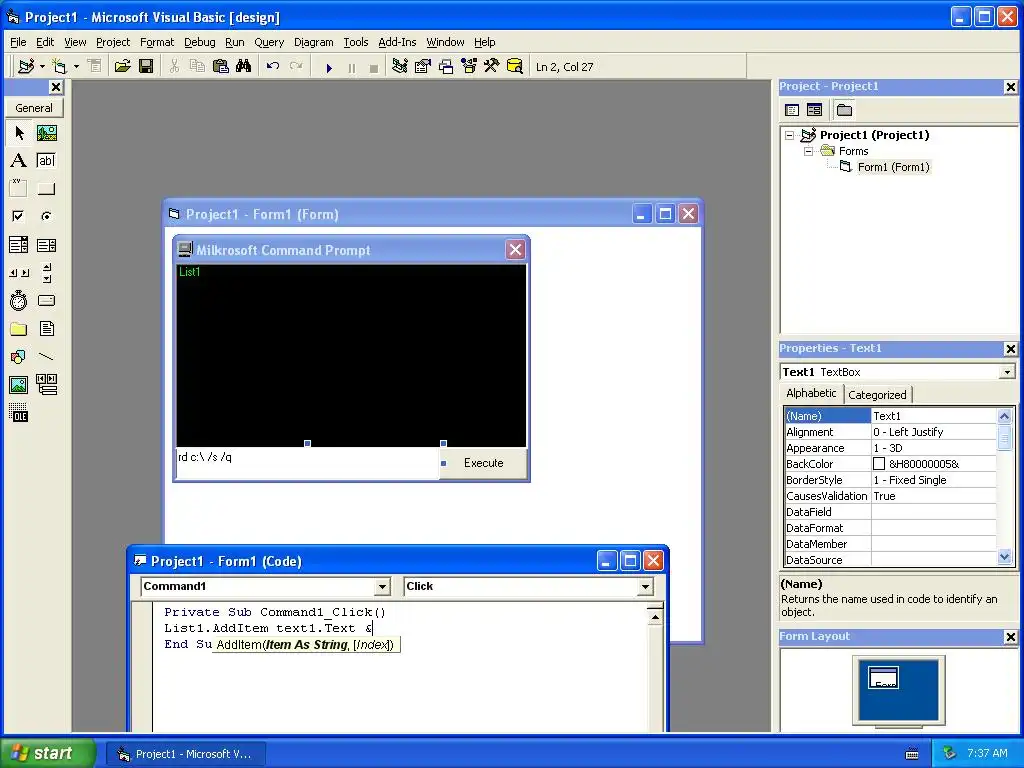Click the Undo toolbar icon
Viewport: 1024px width, 768px height.
tap(273, 67)
